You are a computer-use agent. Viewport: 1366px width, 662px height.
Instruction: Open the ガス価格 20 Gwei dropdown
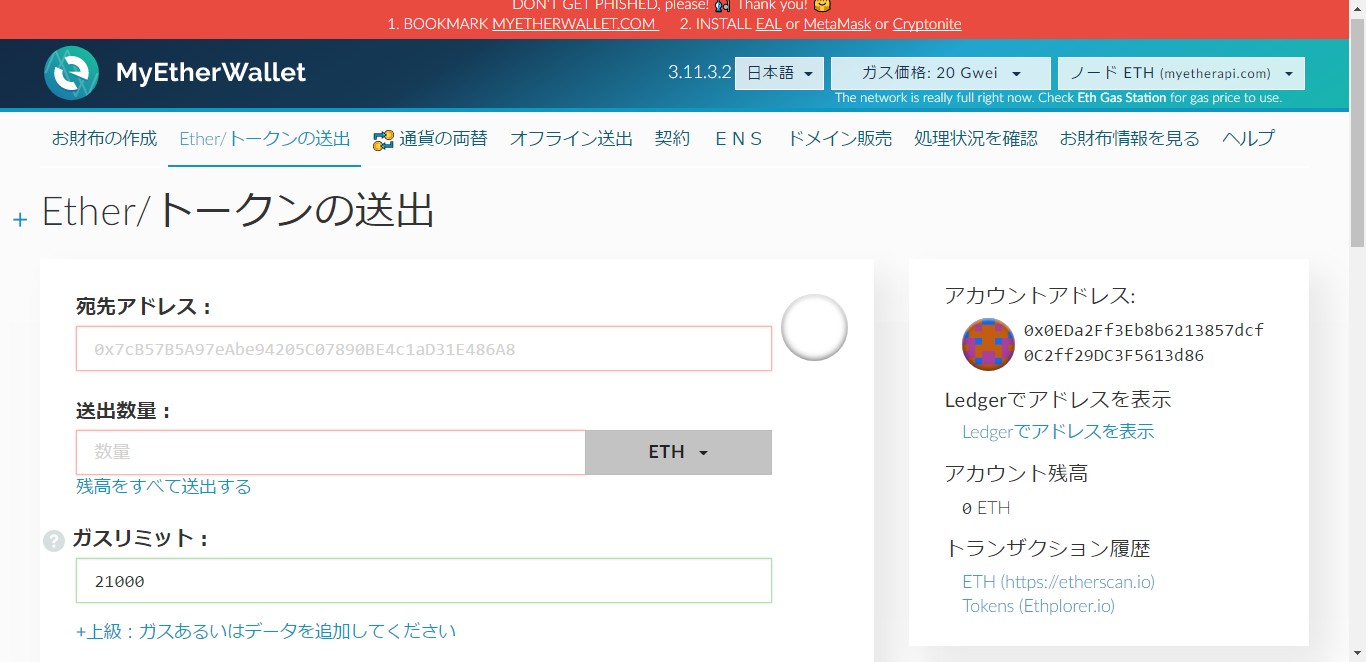pyautogui.click(x=941, y=73)
